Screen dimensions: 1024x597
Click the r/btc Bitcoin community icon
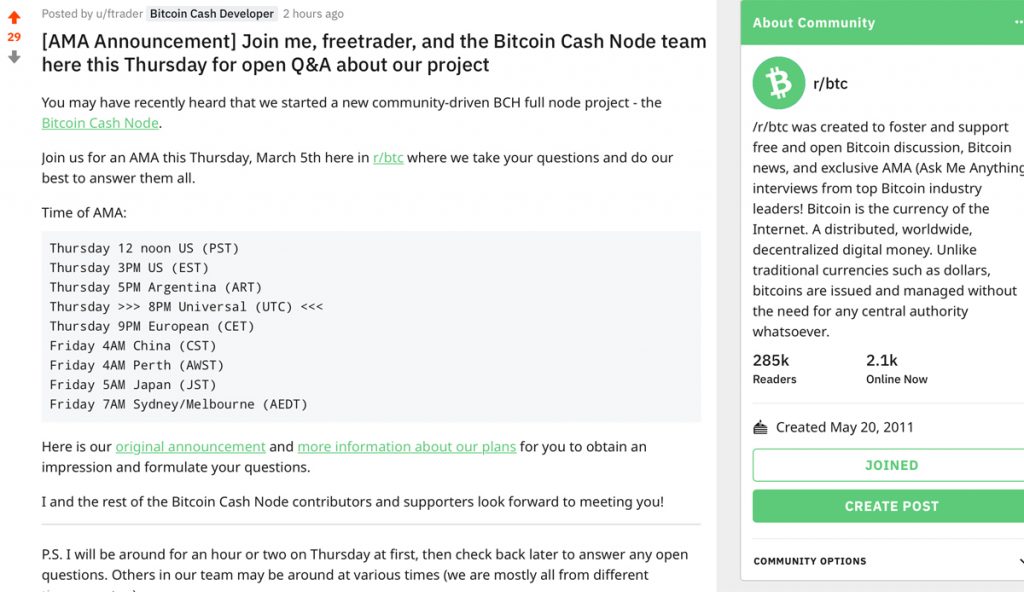pos(775,83)
